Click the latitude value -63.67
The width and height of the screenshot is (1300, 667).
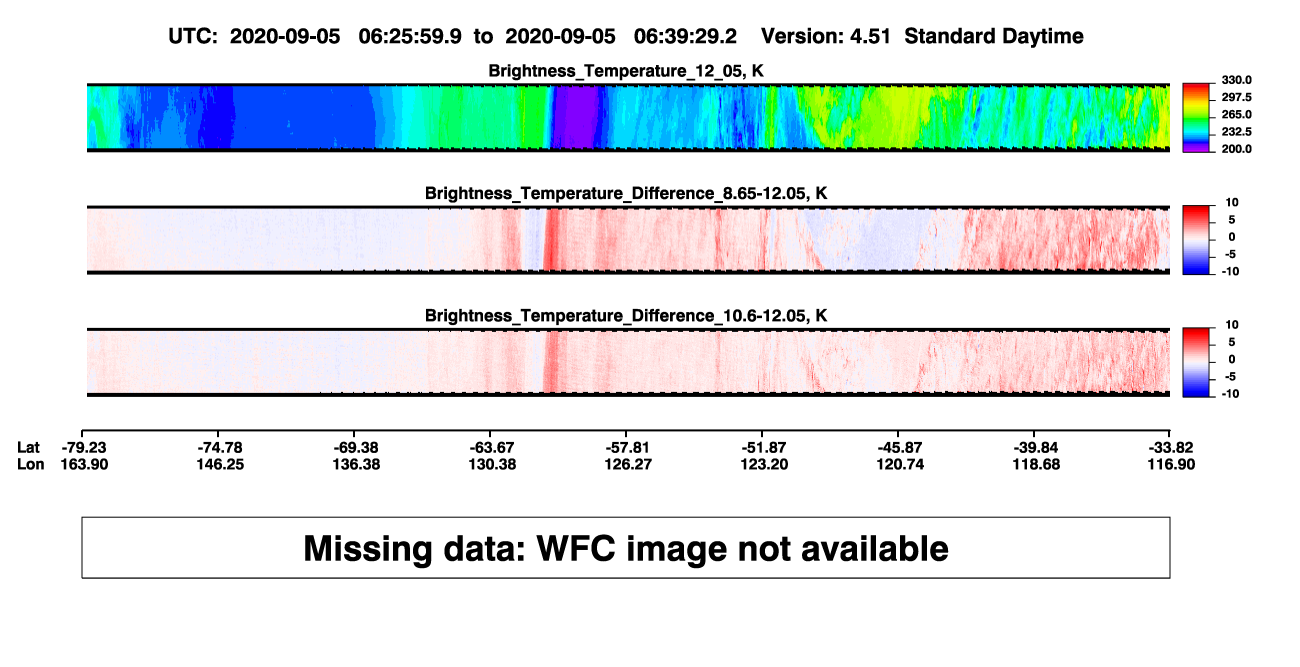tap(492, 447)
